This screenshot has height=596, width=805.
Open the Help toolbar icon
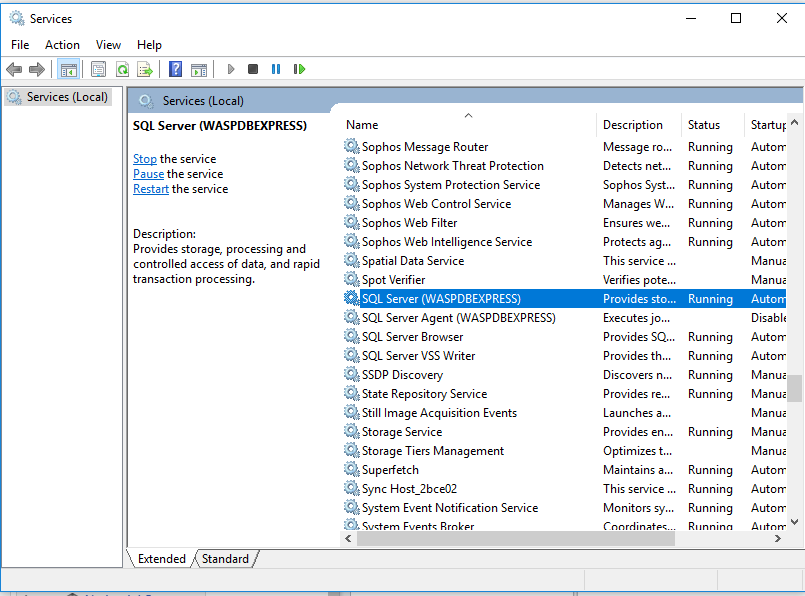click(176, 69)
